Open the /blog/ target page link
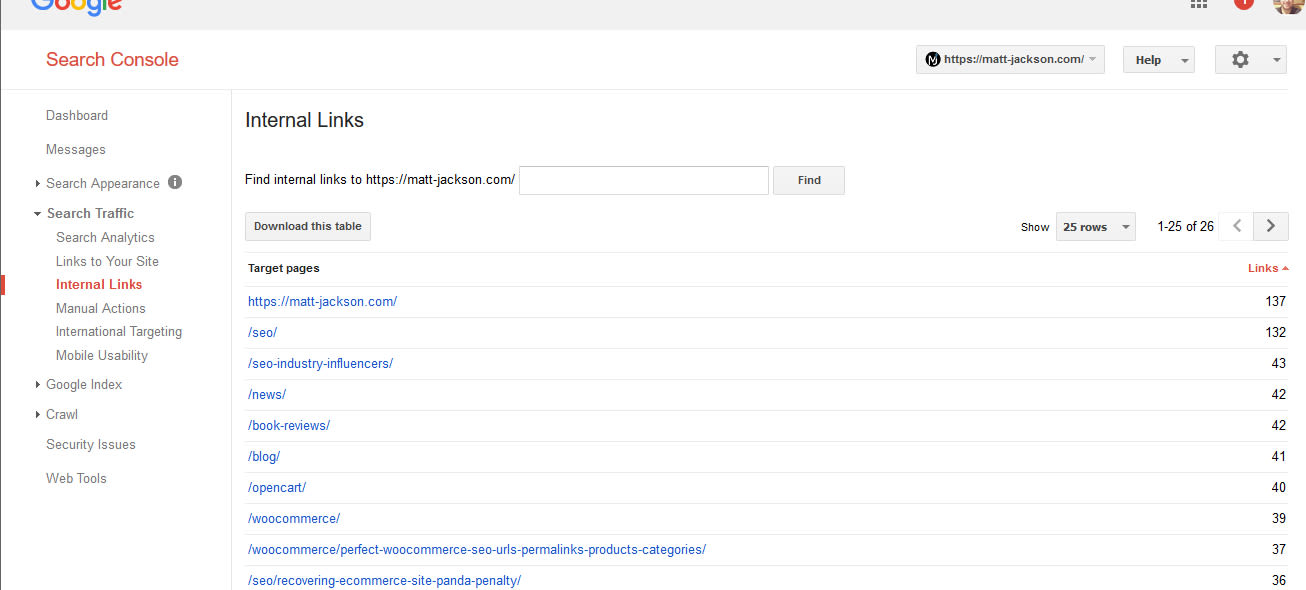 264,456
